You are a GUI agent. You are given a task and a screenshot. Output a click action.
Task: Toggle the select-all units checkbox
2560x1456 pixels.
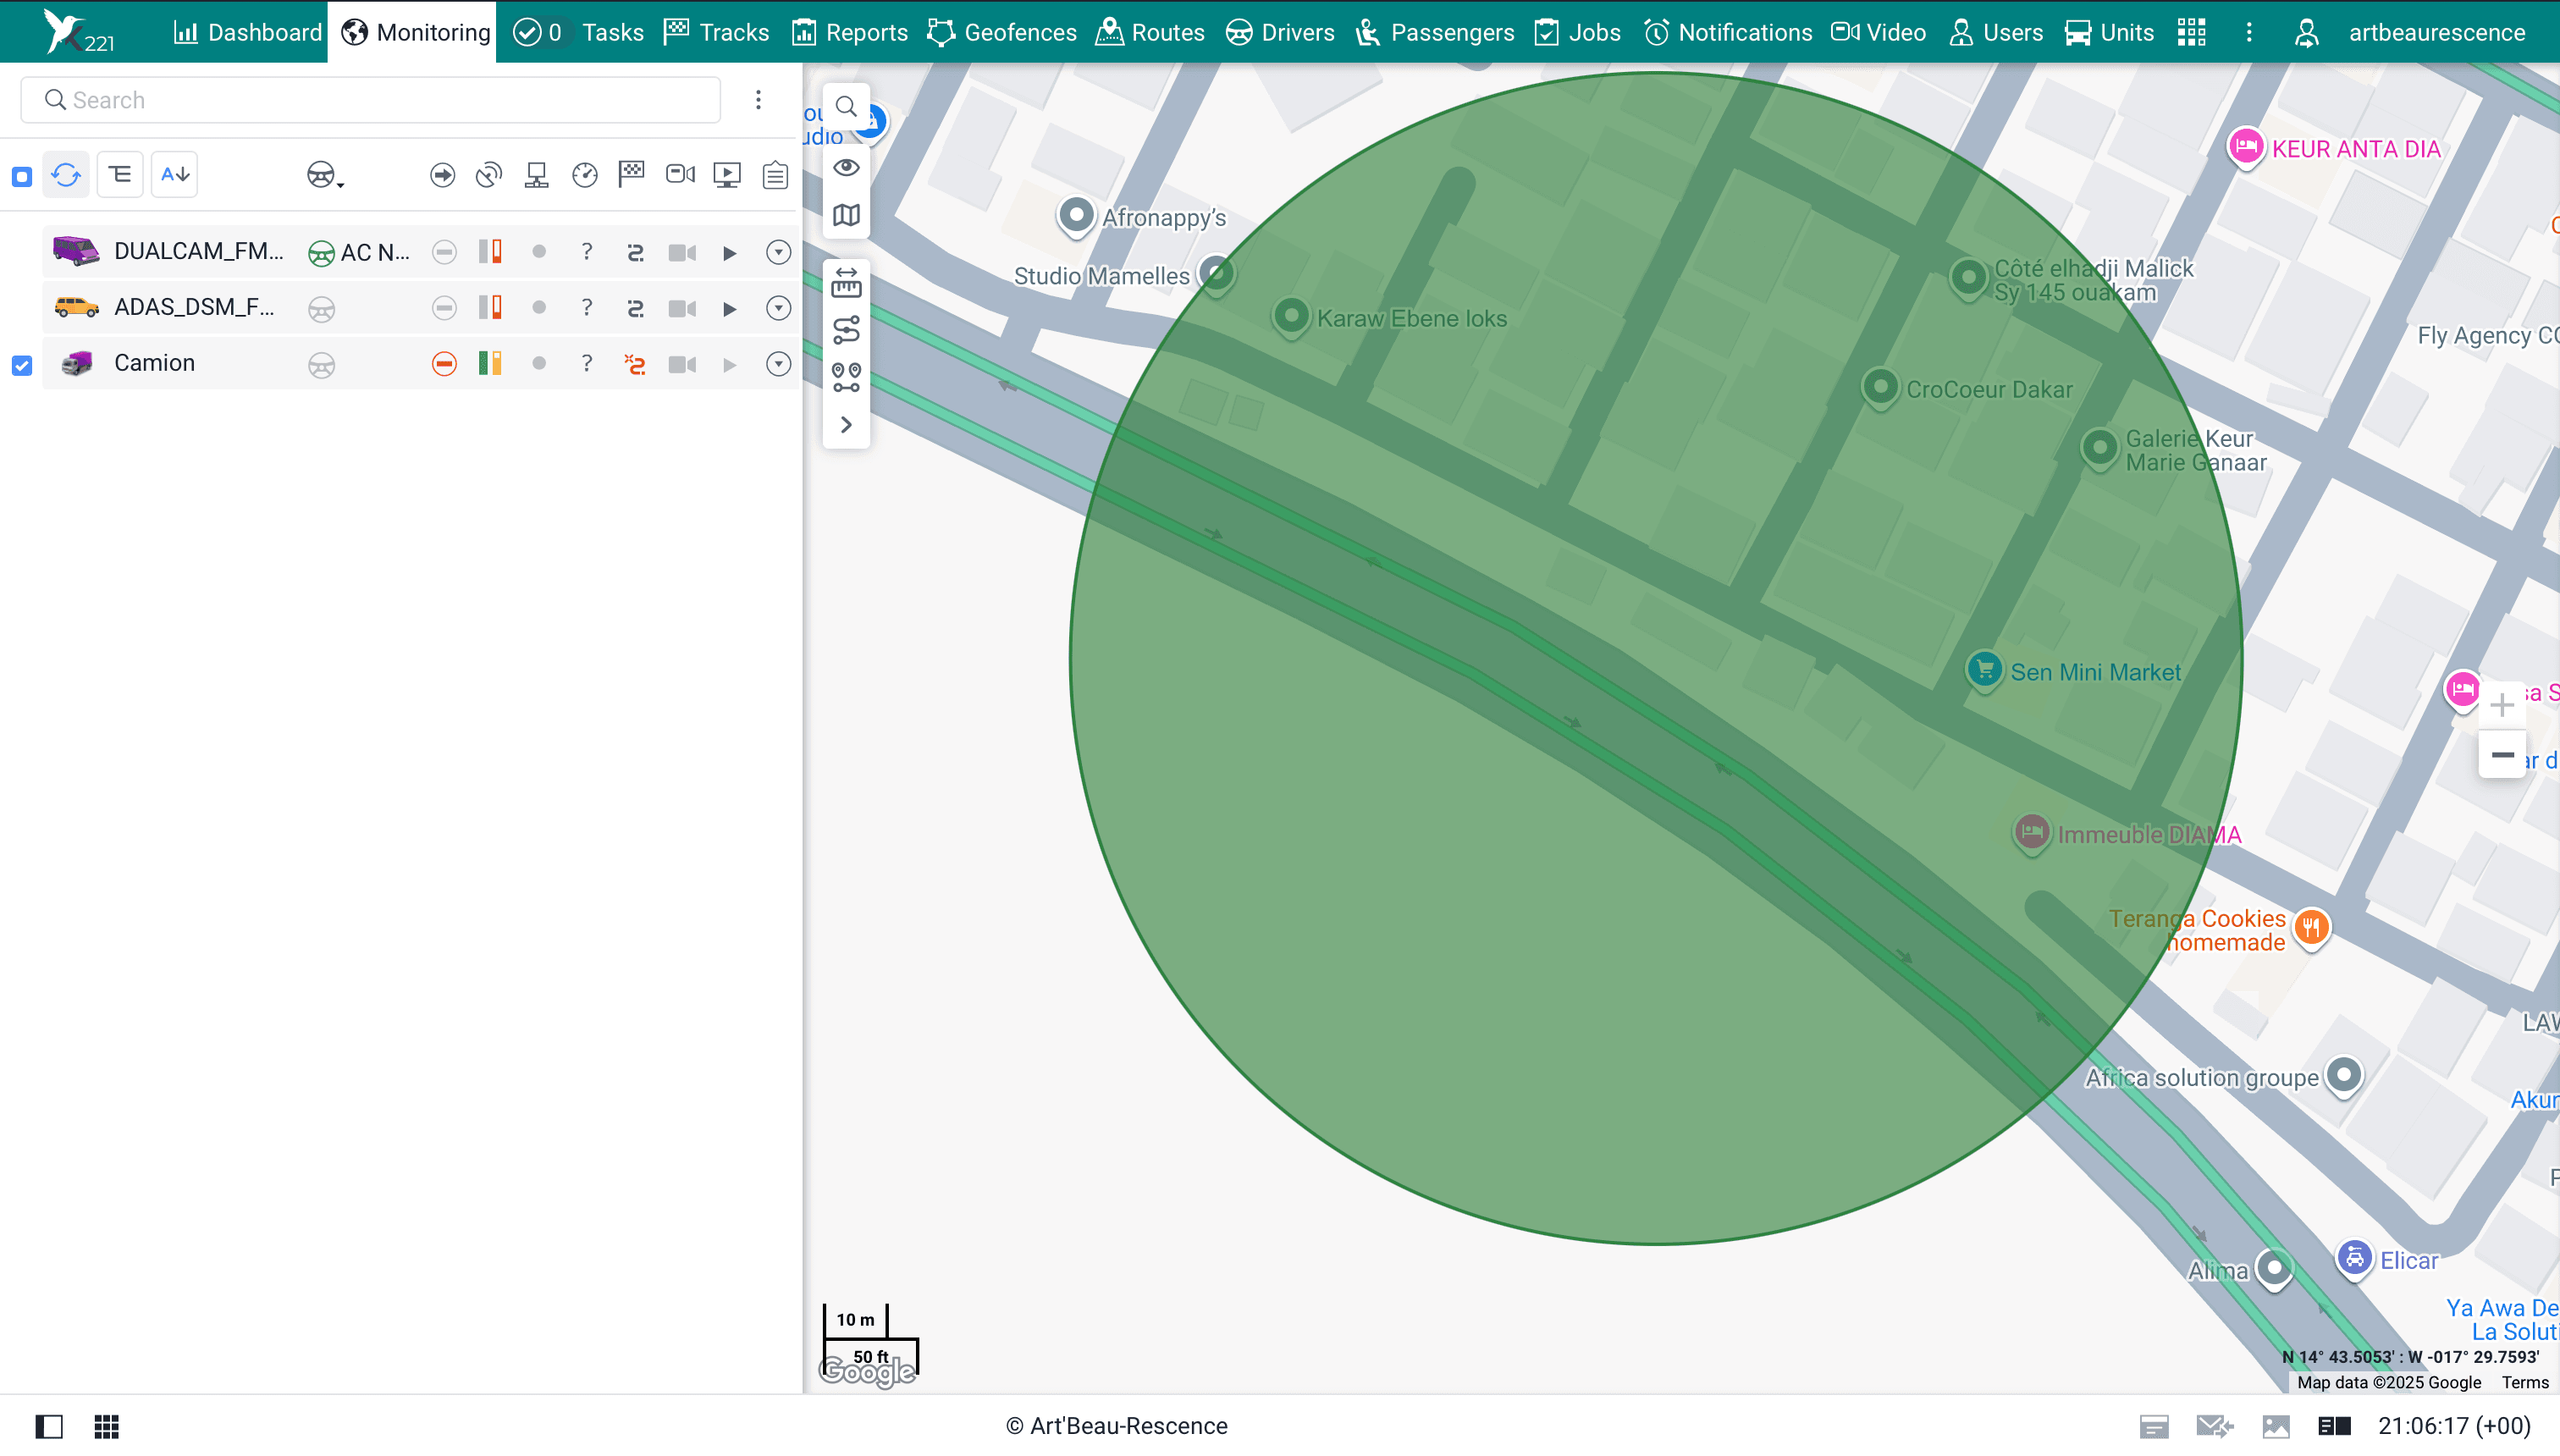(21, 174)
